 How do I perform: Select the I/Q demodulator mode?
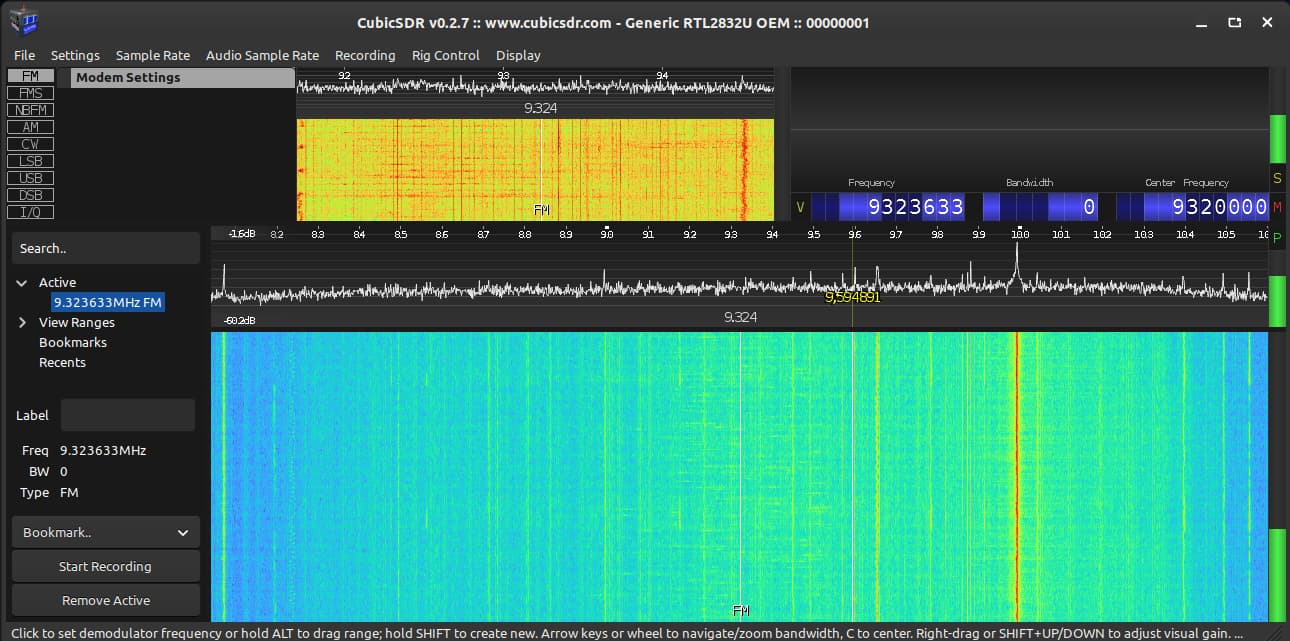click(x=30, y=212)
